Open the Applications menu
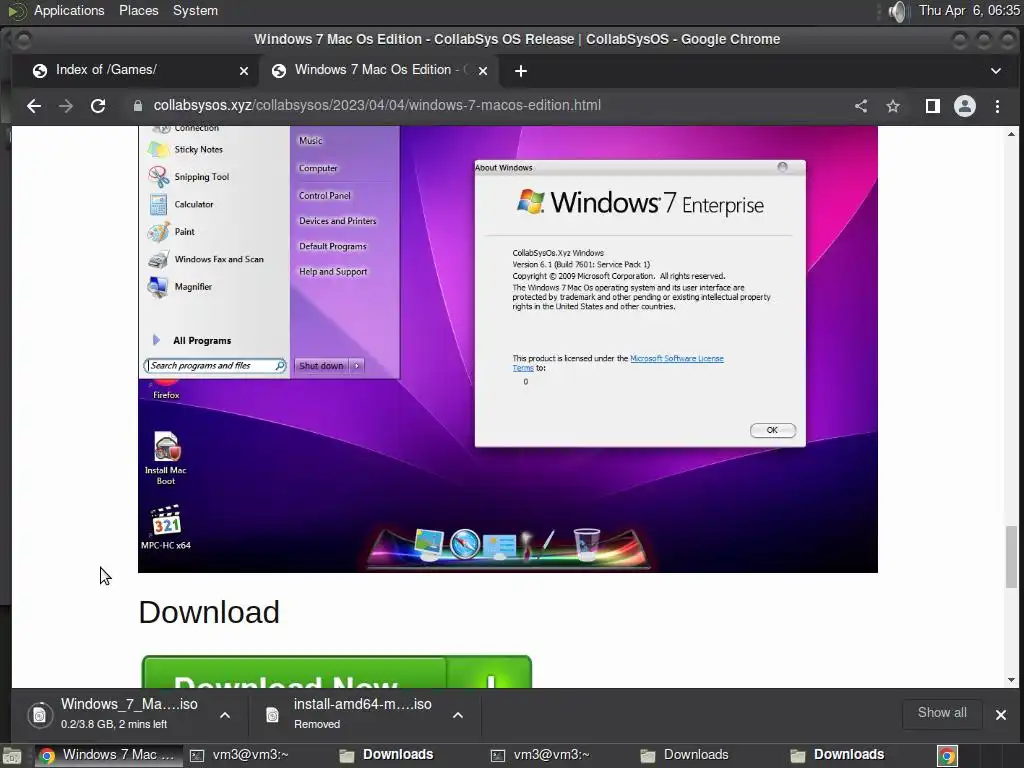 (x=69, y=10)
